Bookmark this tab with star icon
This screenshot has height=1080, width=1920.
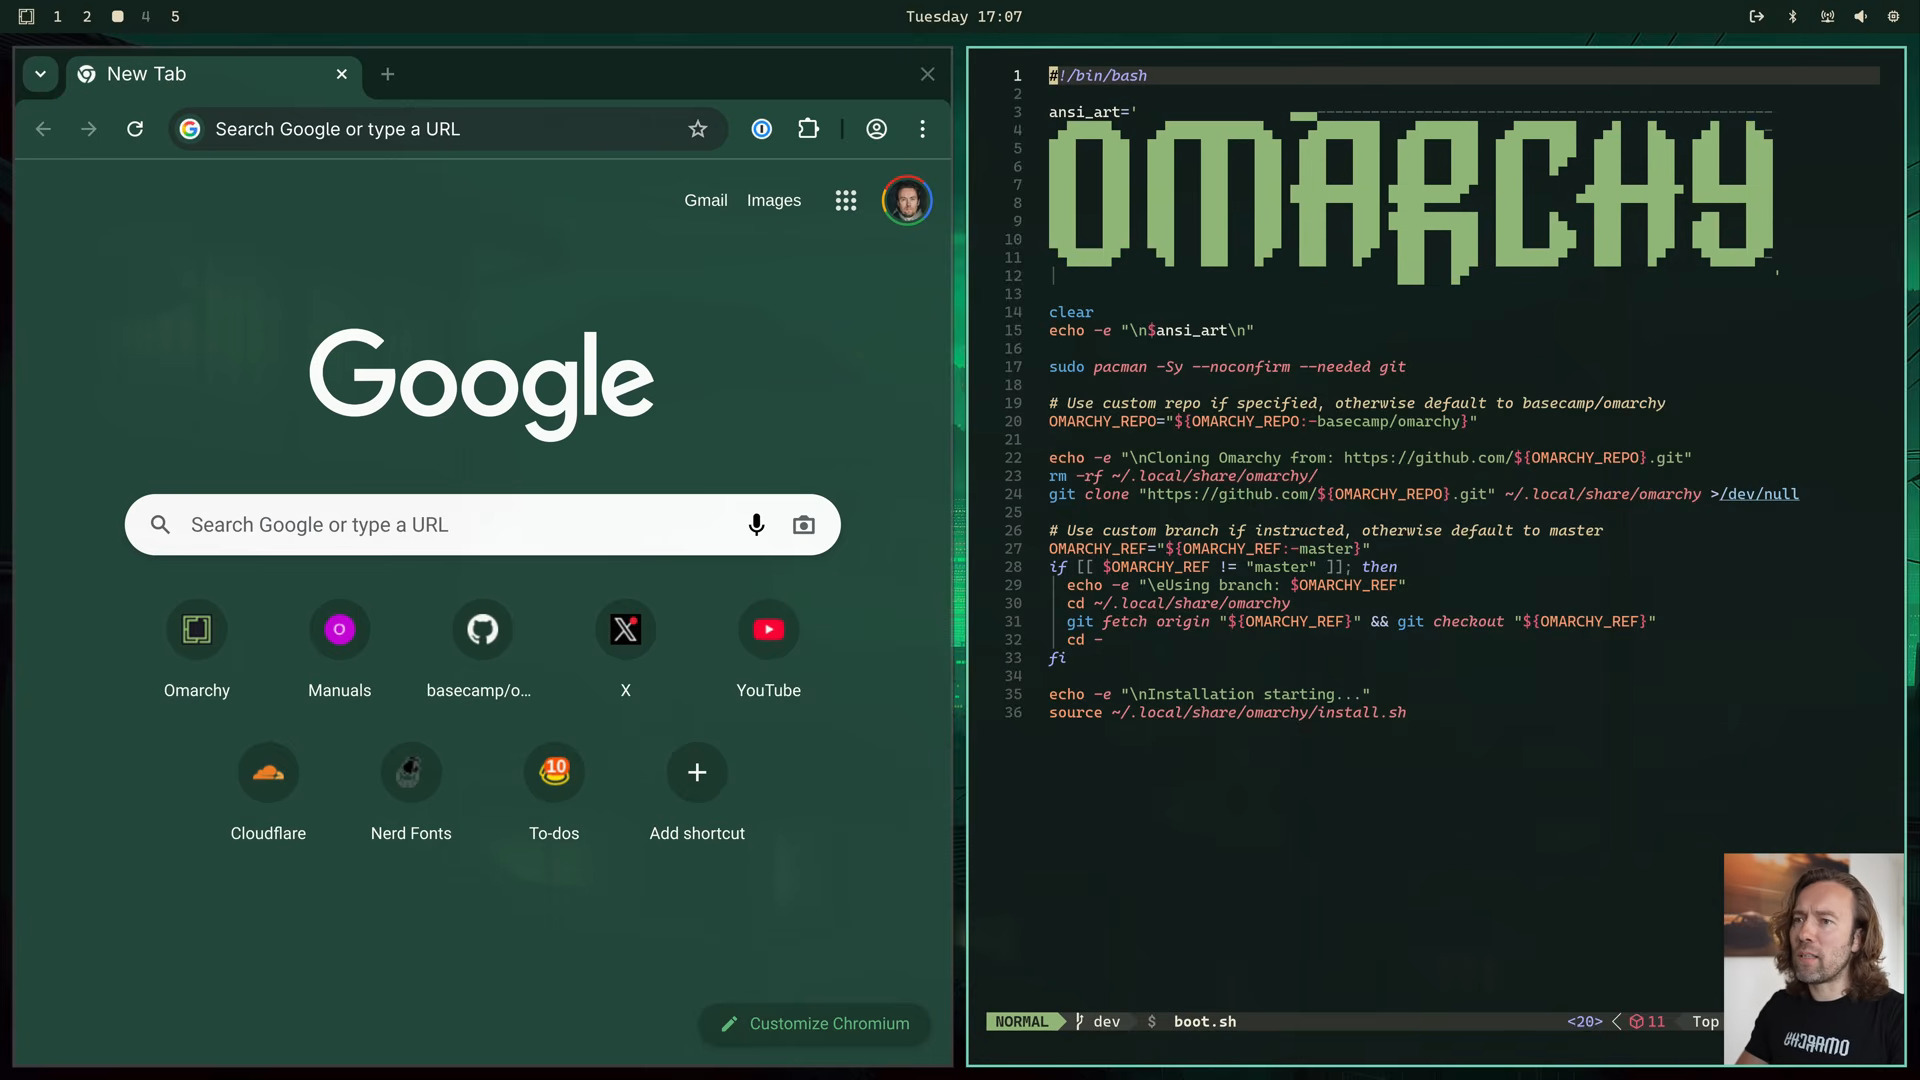698,129
